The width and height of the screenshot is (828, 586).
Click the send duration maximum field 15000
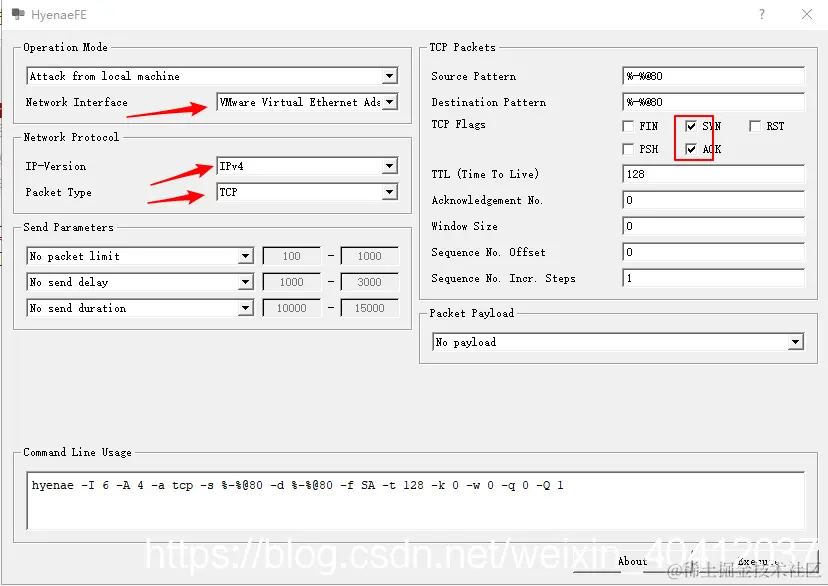coord(370,308)
